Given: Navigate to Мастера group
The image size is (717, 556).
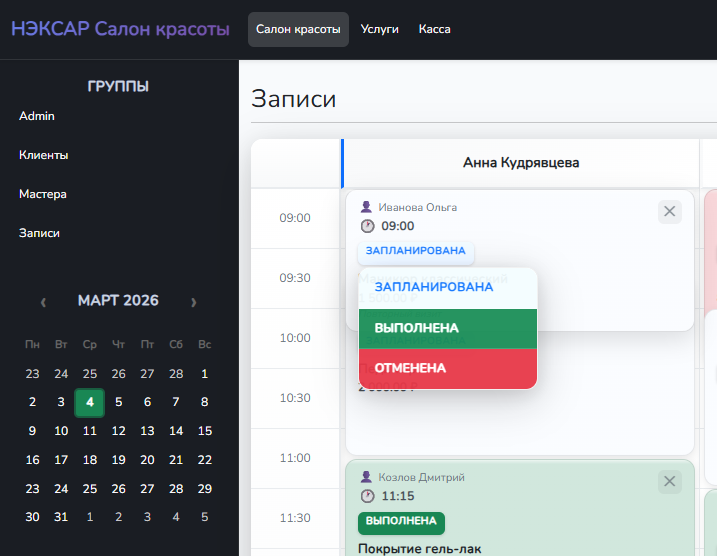Looking at the screenshot, I should pyautogui.click(x=43, y=194).
